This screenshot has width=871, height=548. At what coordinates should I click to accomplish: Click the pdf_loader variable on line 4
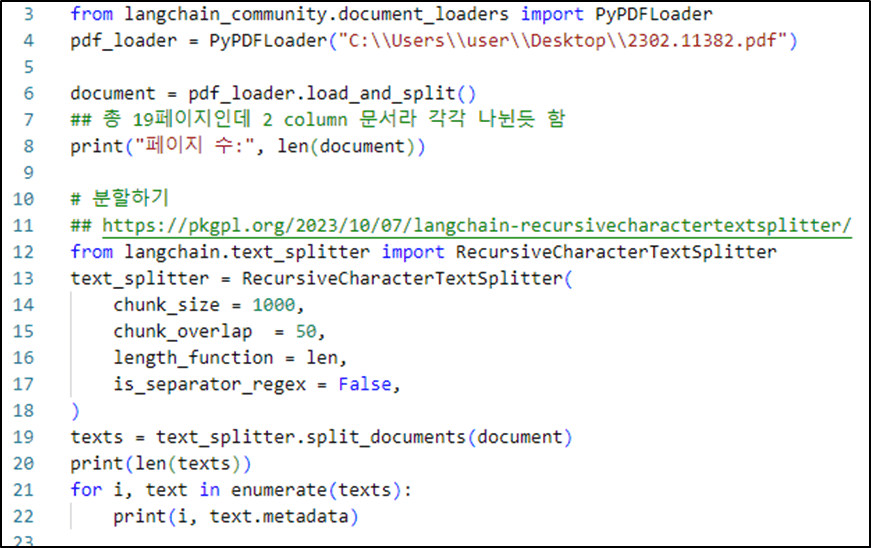coord(123,41)
